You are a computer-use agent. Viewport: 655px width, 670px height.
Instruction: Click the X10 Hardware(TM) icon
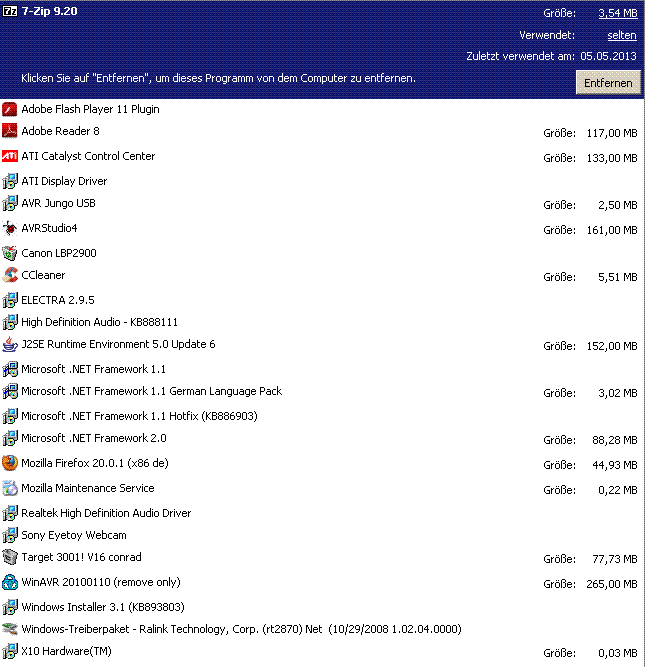tap(9, 651)
